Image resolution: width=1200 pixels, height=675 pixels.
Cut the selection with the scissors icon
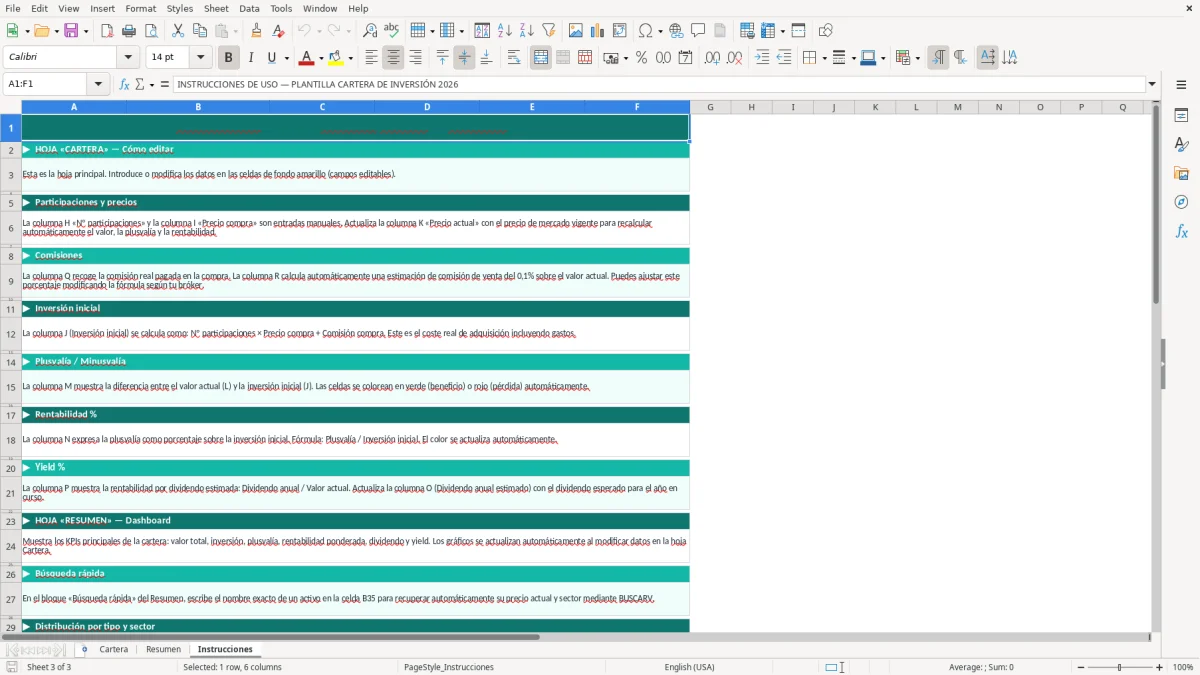coord(178,31)
